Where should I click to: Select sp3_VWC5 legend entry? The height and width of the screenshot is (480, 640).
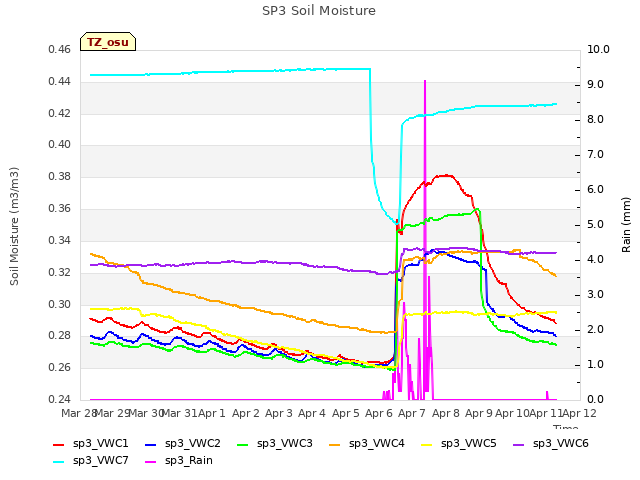point(459,444)
